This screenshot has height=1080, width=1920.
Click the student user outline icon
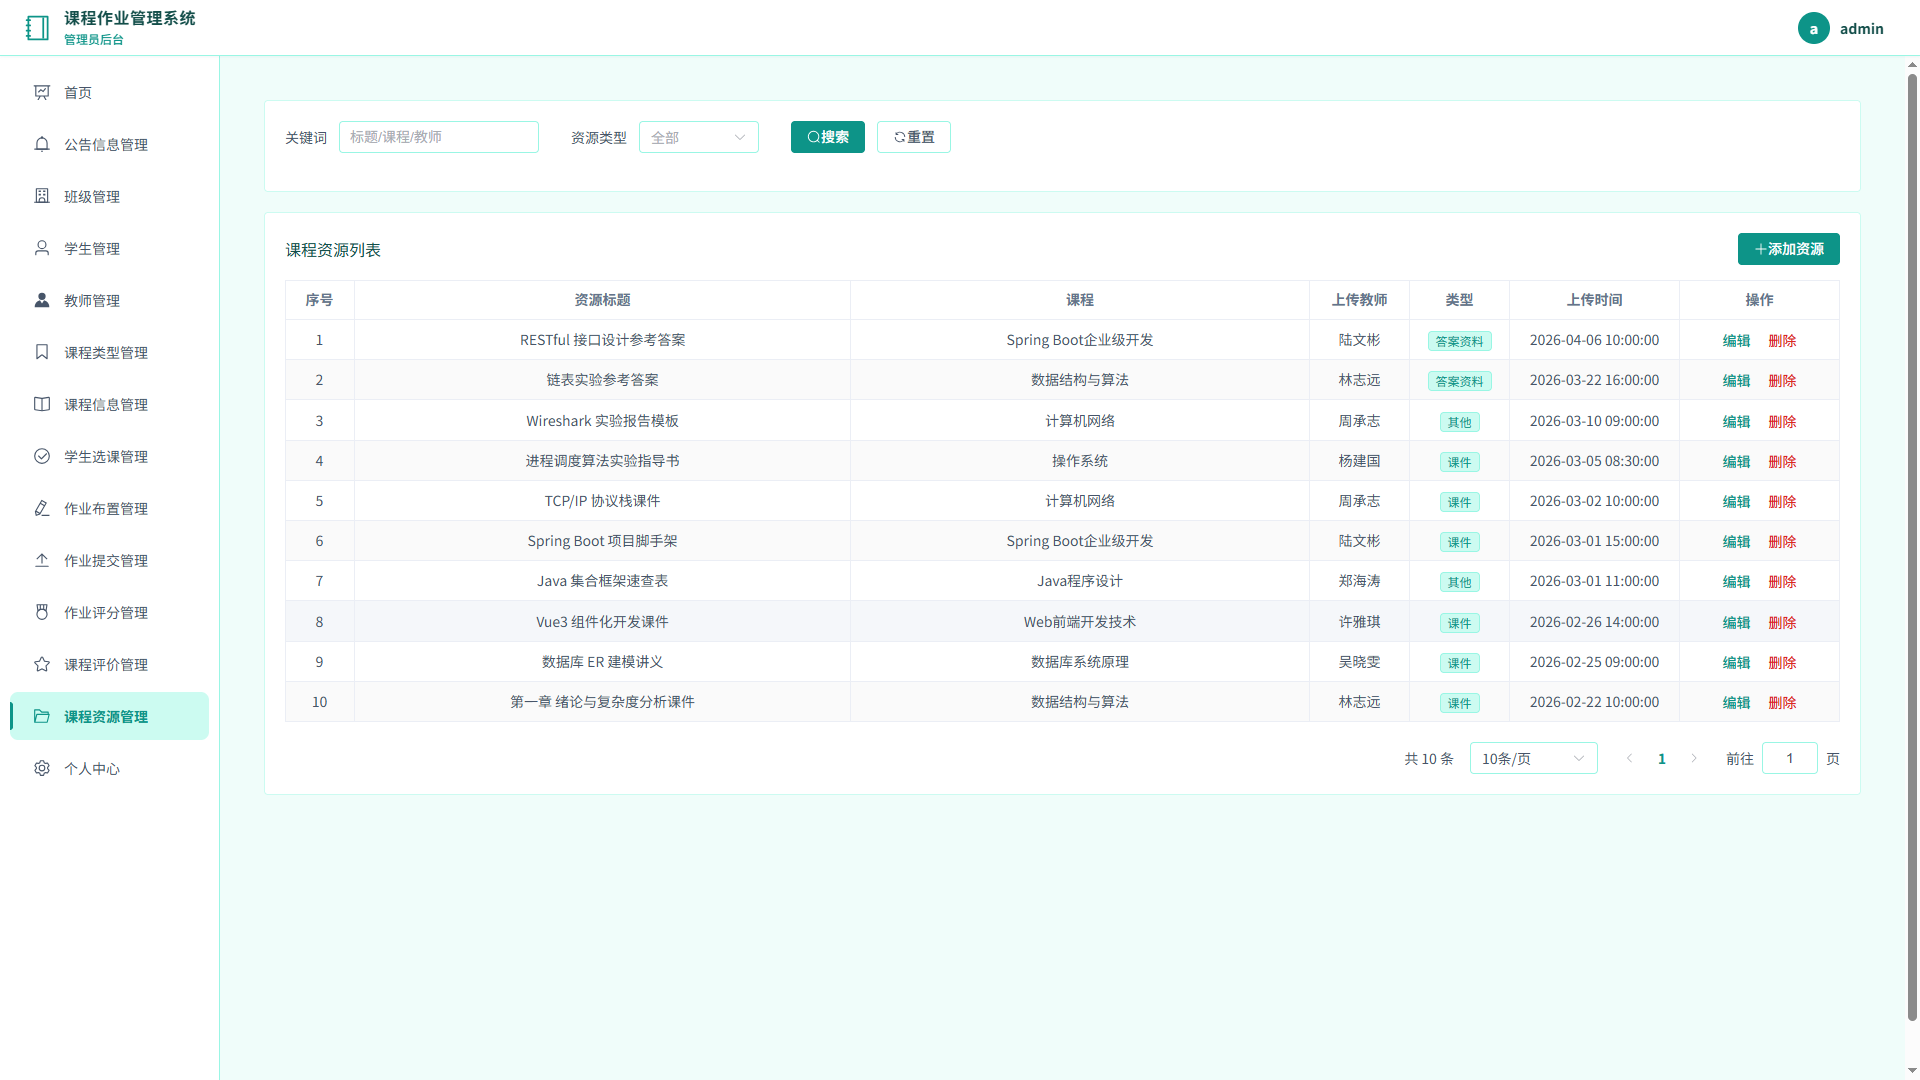coord(42,248)
